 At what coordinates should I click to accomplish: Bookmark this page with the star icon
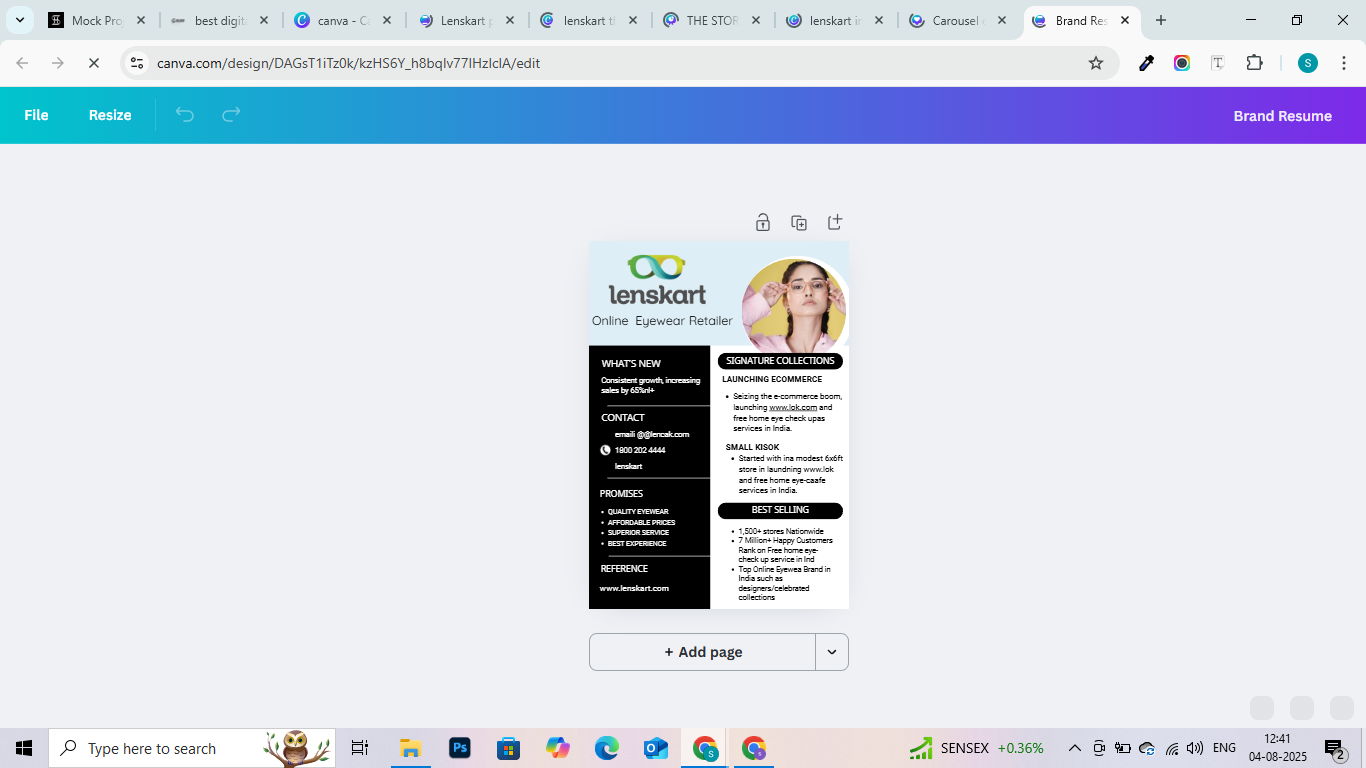[1096, 63]
